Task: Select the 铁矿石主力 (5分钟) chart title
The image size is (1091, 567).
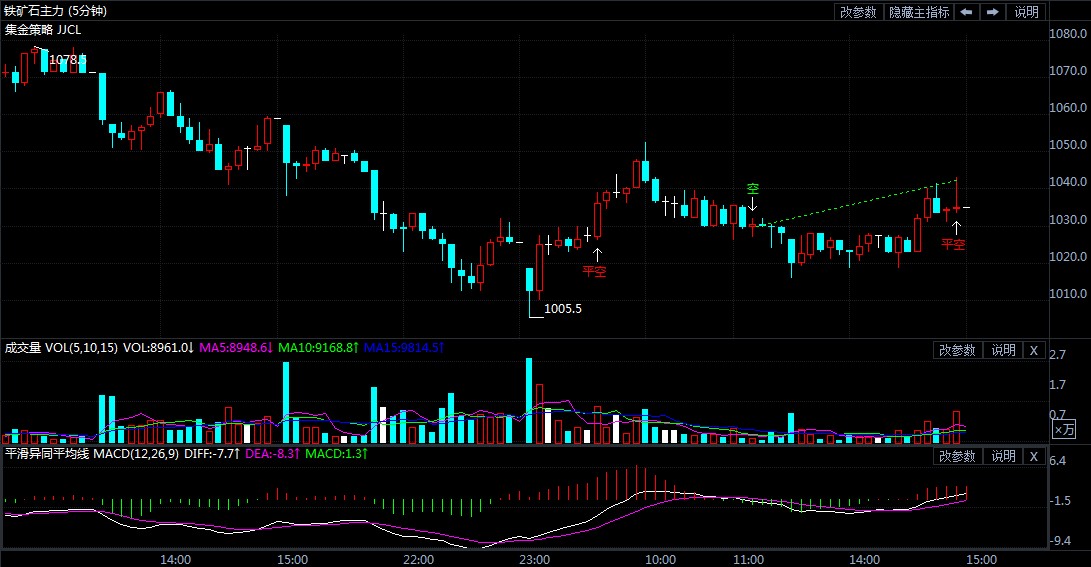Action: click(x=56, y=11)
